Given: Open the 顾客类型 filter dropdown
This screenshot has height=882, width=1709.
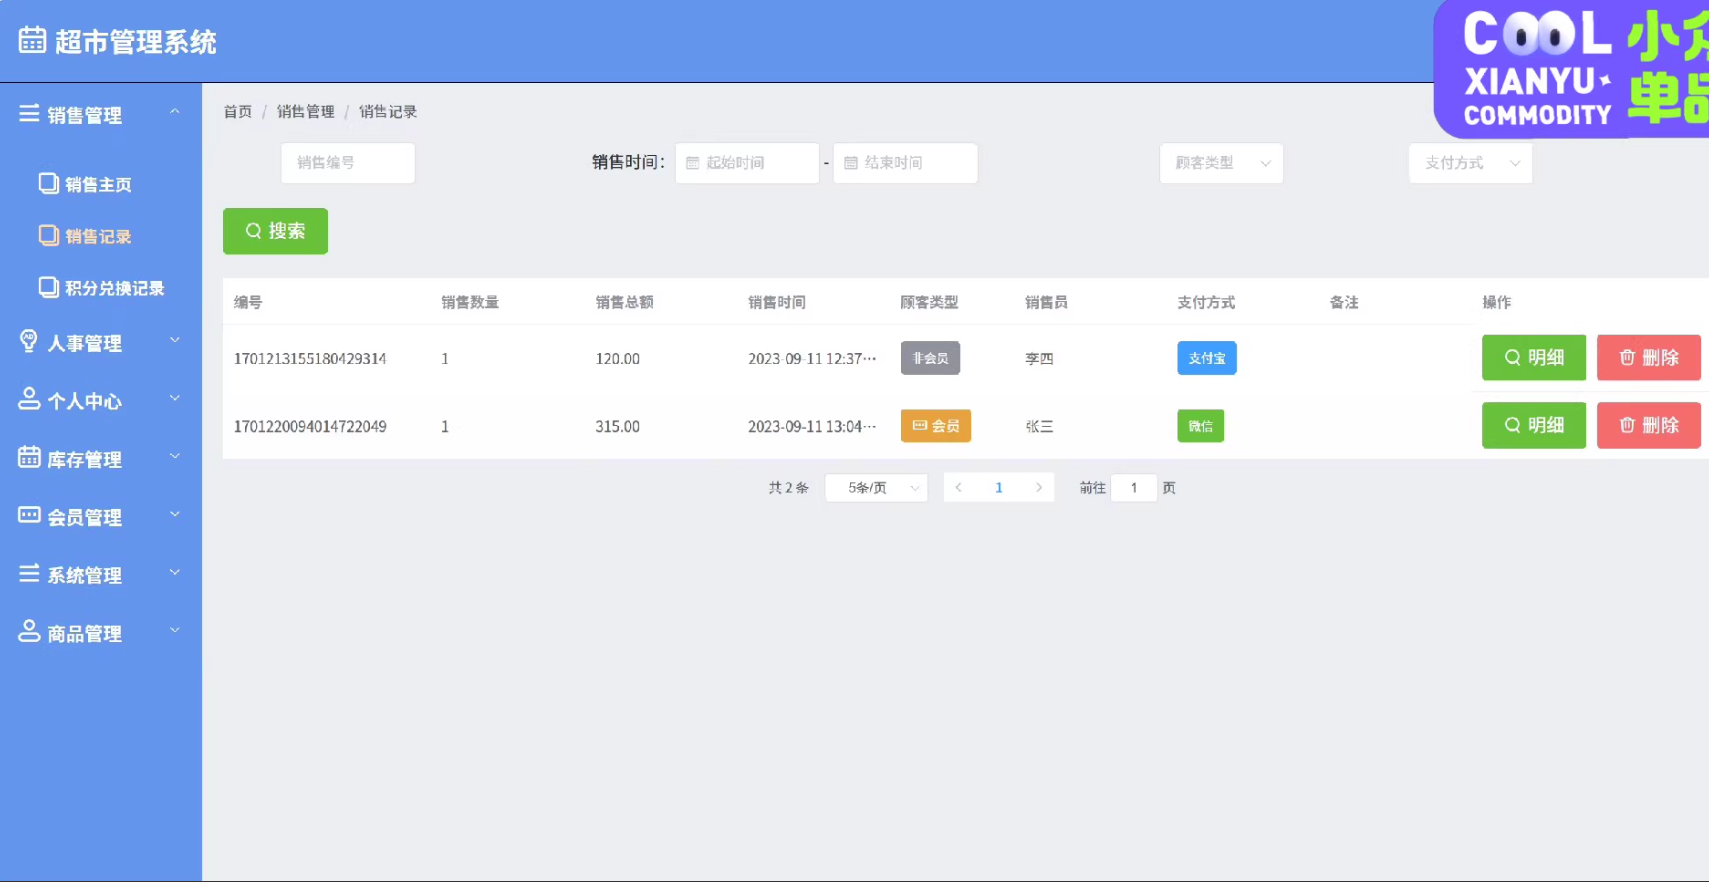Looking at the screenshot, I should [1221, 163].
